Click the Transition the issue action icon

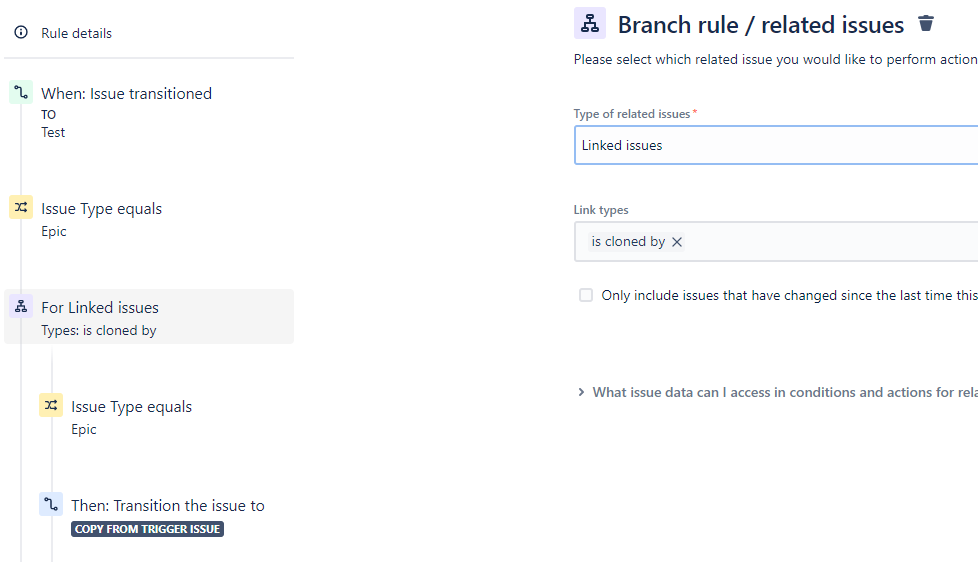pyautogui.click(x=51, y=504)
